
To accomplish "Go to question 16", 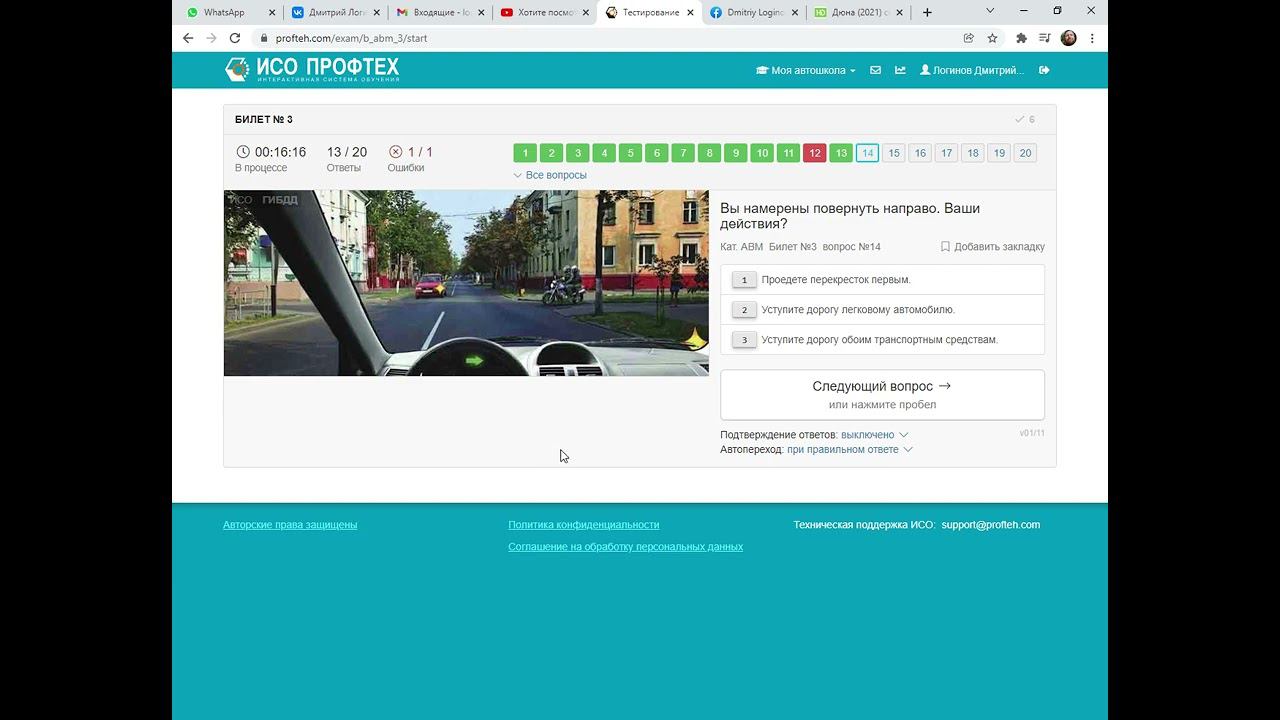I will (x=920, y=153).
